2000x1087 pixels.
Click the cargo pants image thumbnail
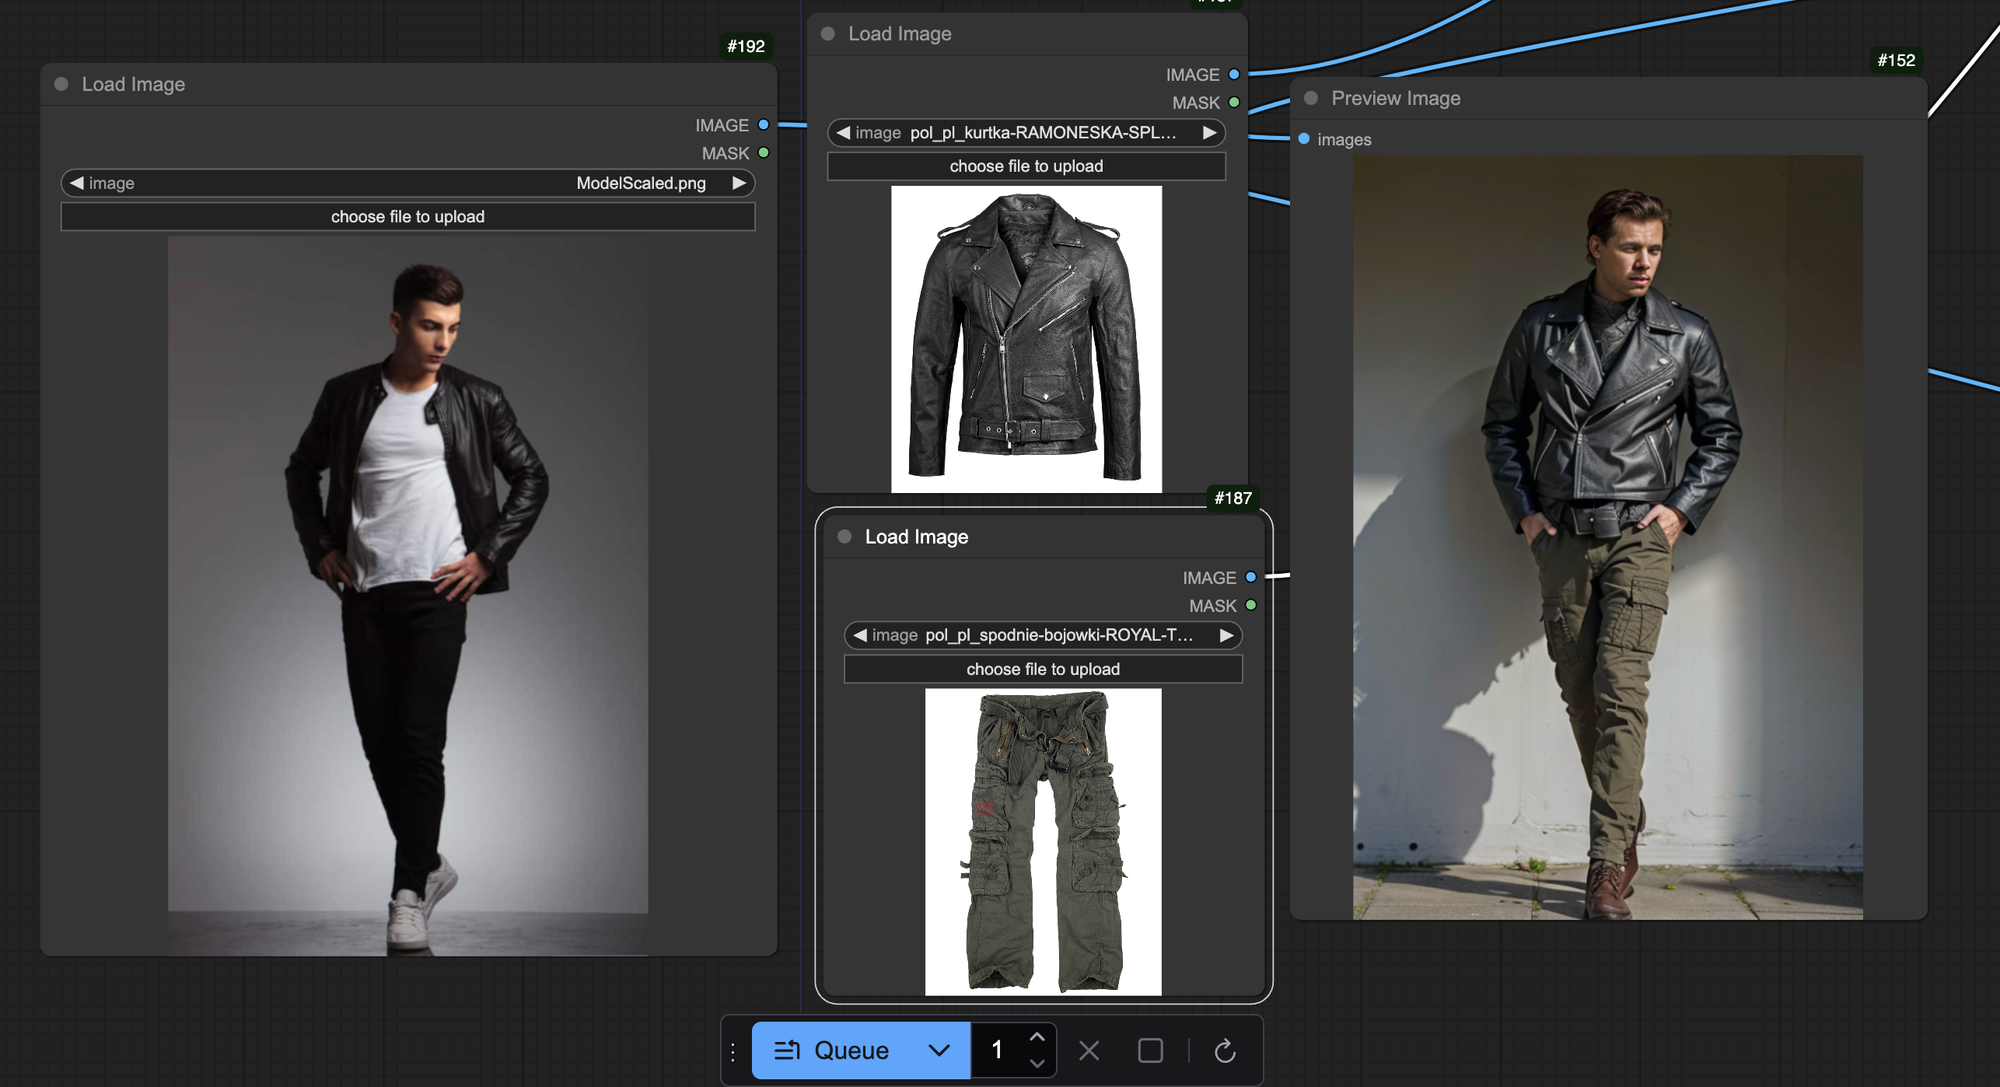point(1043,841)
